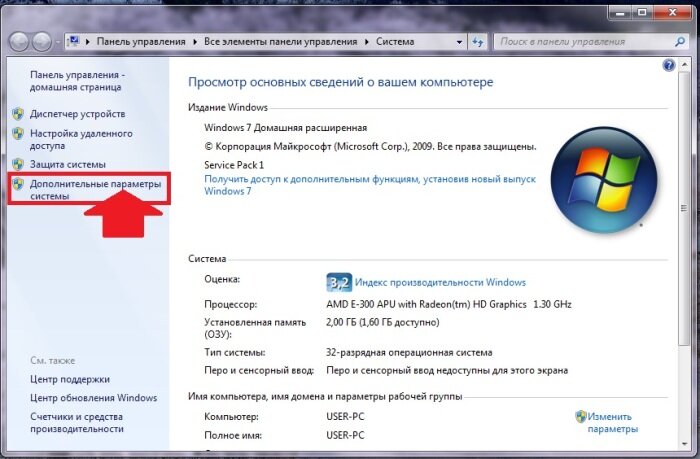Image resolution: width=700 pixels, height=459 pixels.
Task: Open Счетчики и средства производительности link
Action: click(77, 422)
